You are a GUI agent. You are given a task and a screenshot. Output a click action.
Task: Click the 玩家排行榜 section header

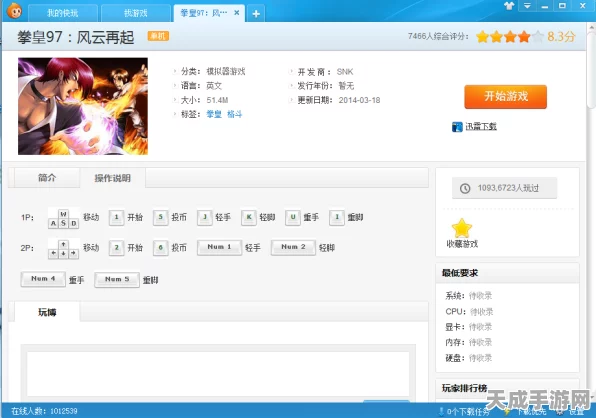(507, 388)
